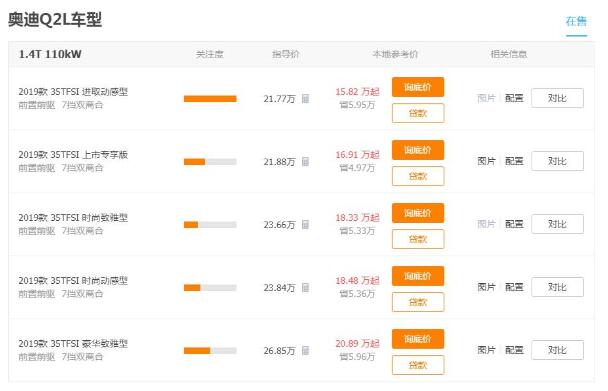Click the 15.82万起 local reference price
The height and width of the screenshot is (391, 608).
coord(357,92)
